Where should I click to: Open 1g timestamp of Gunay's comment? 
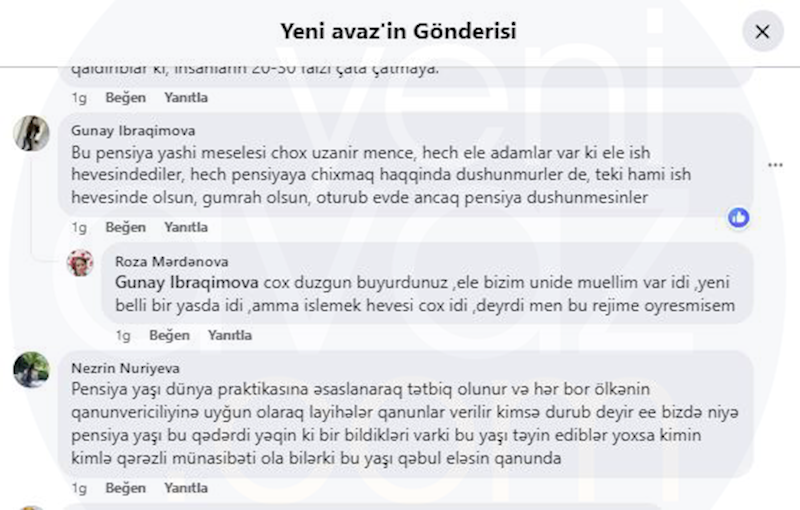coord(79,227)
